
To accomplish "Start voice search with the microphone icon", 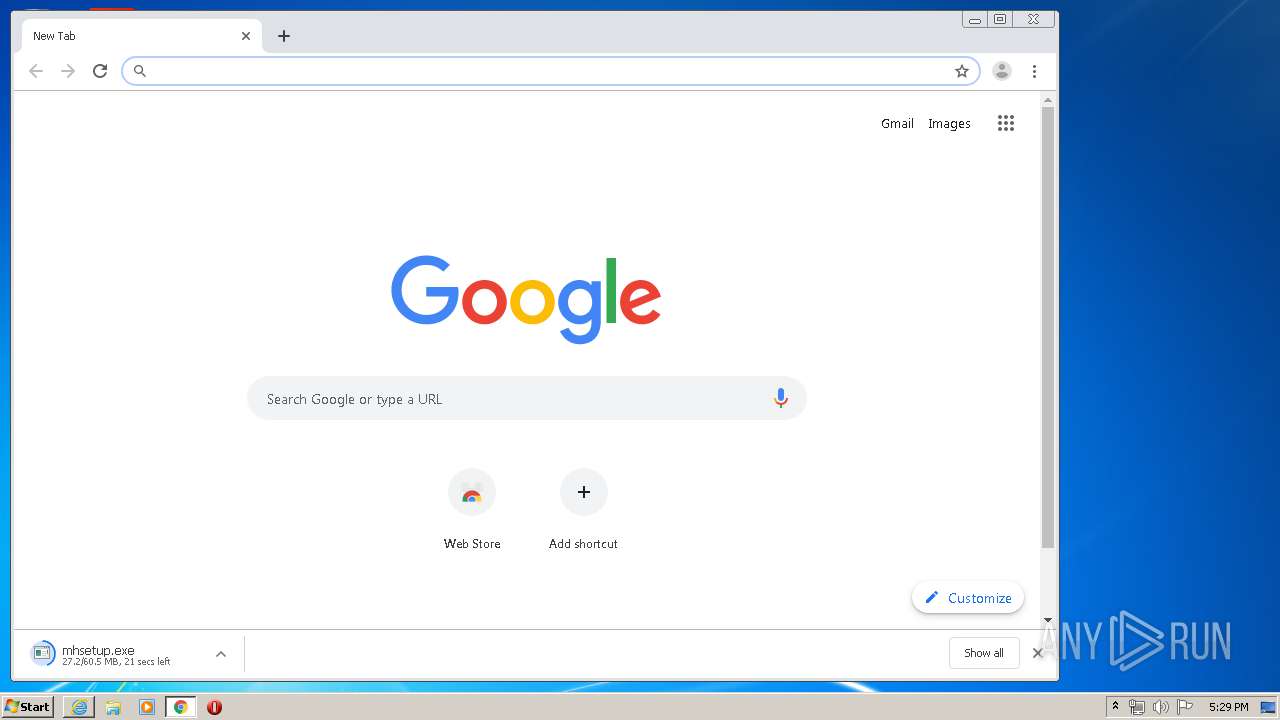I will click(781, 398).
